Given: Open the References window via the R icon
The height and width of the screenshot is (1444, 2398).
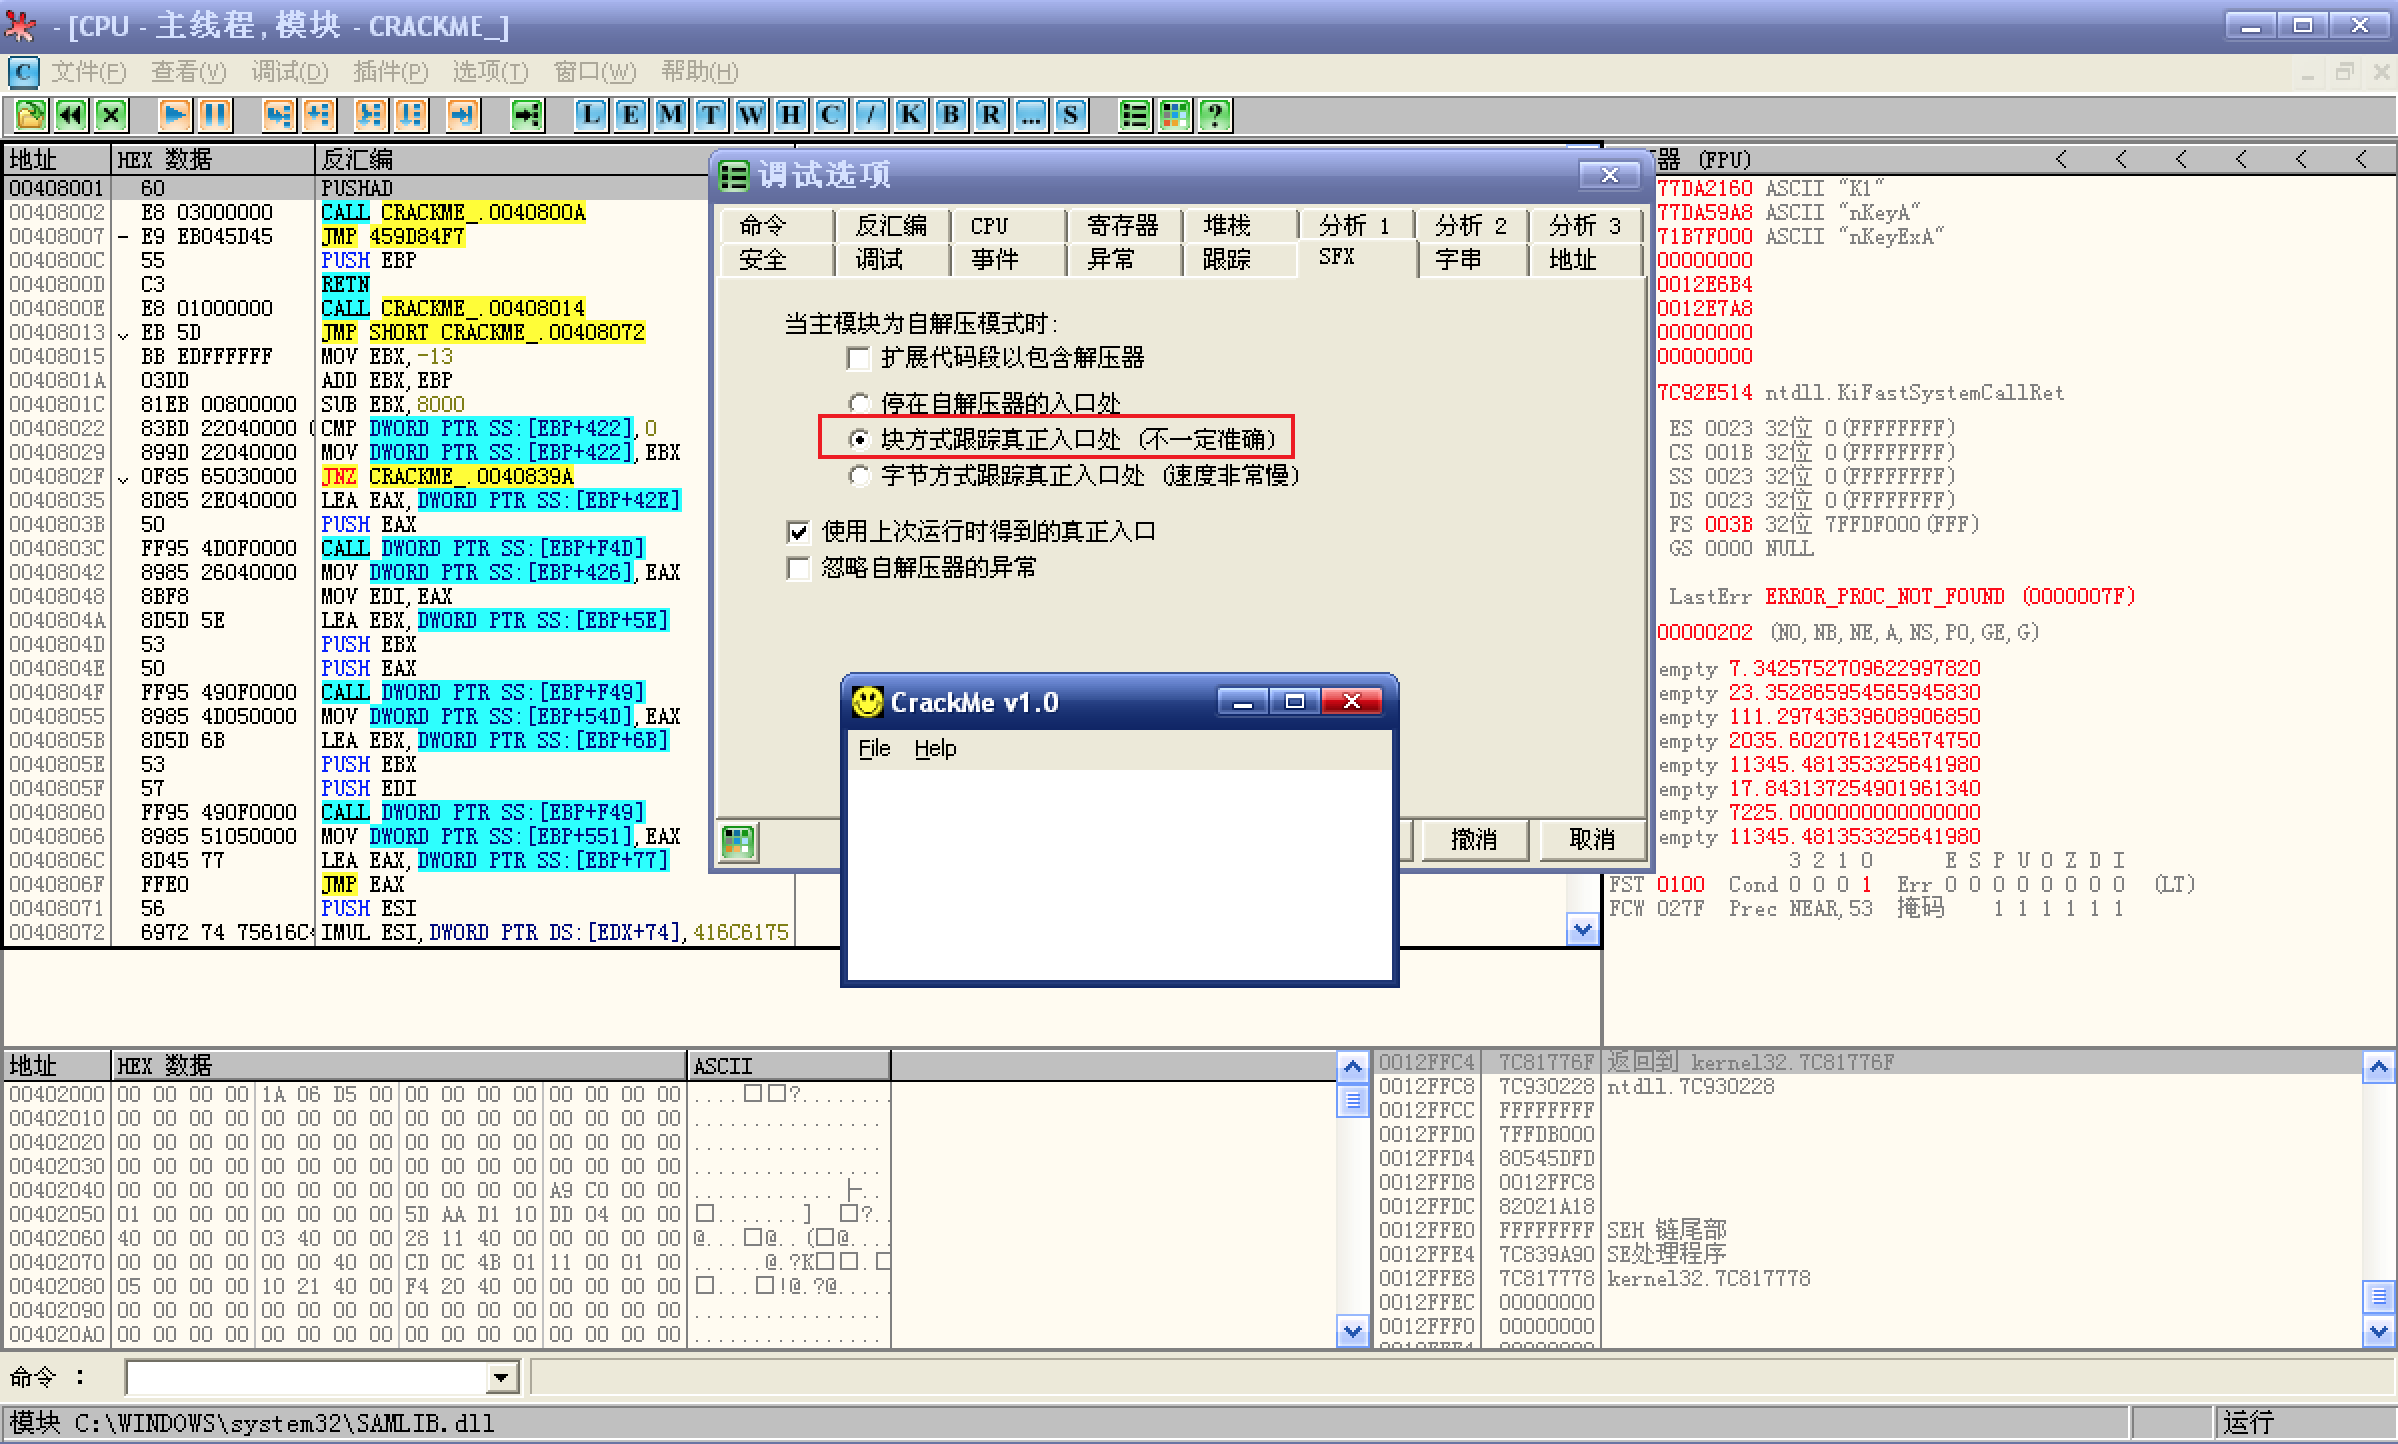Looking at the screenshot, I should (990, 115).
